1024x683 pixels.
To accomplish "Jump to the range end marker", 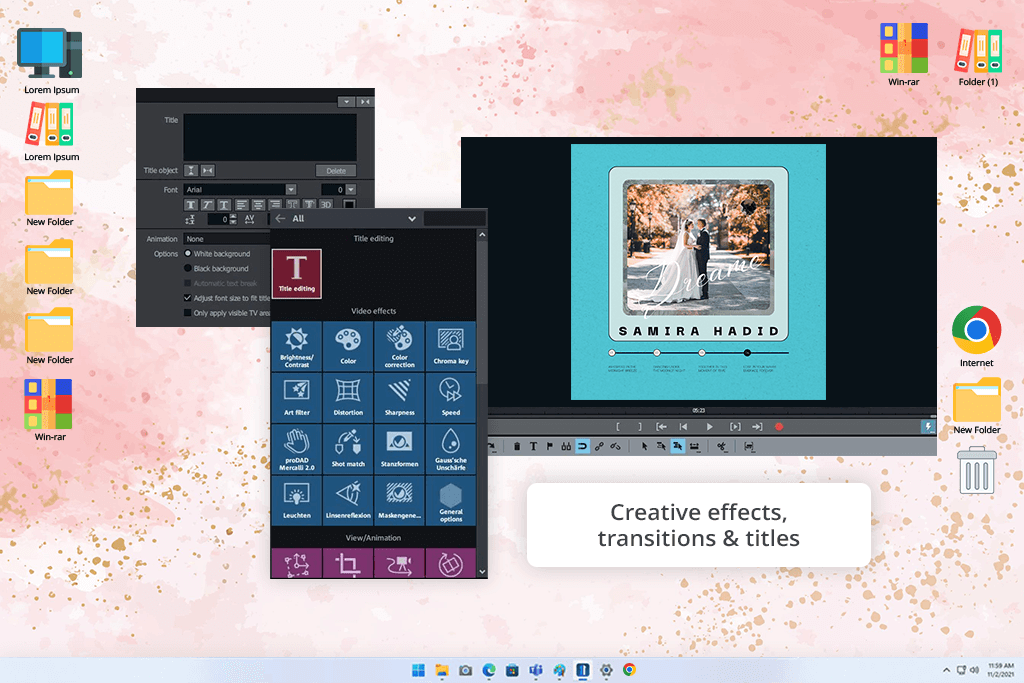I will pyautogui.click(x=757, y=427).
